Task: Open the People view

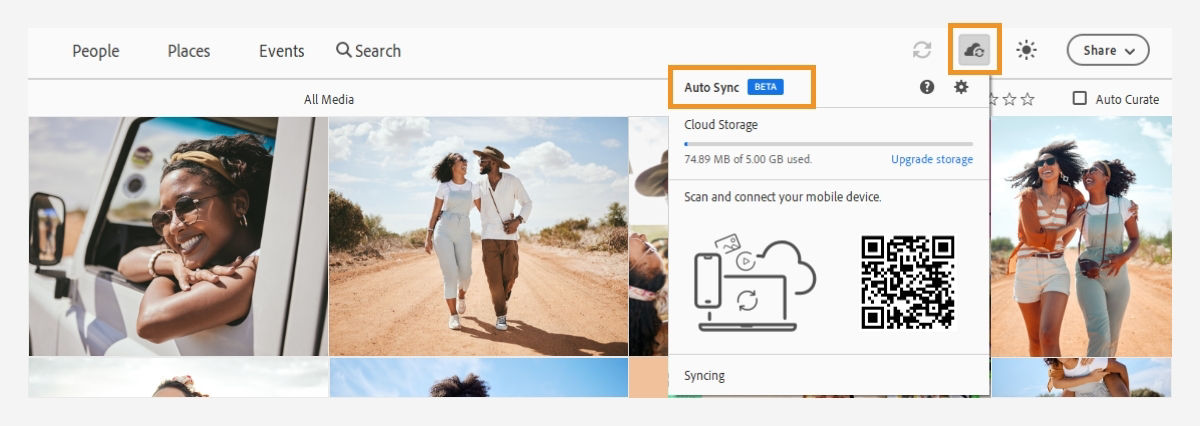Action: click(x=96, y=51)
